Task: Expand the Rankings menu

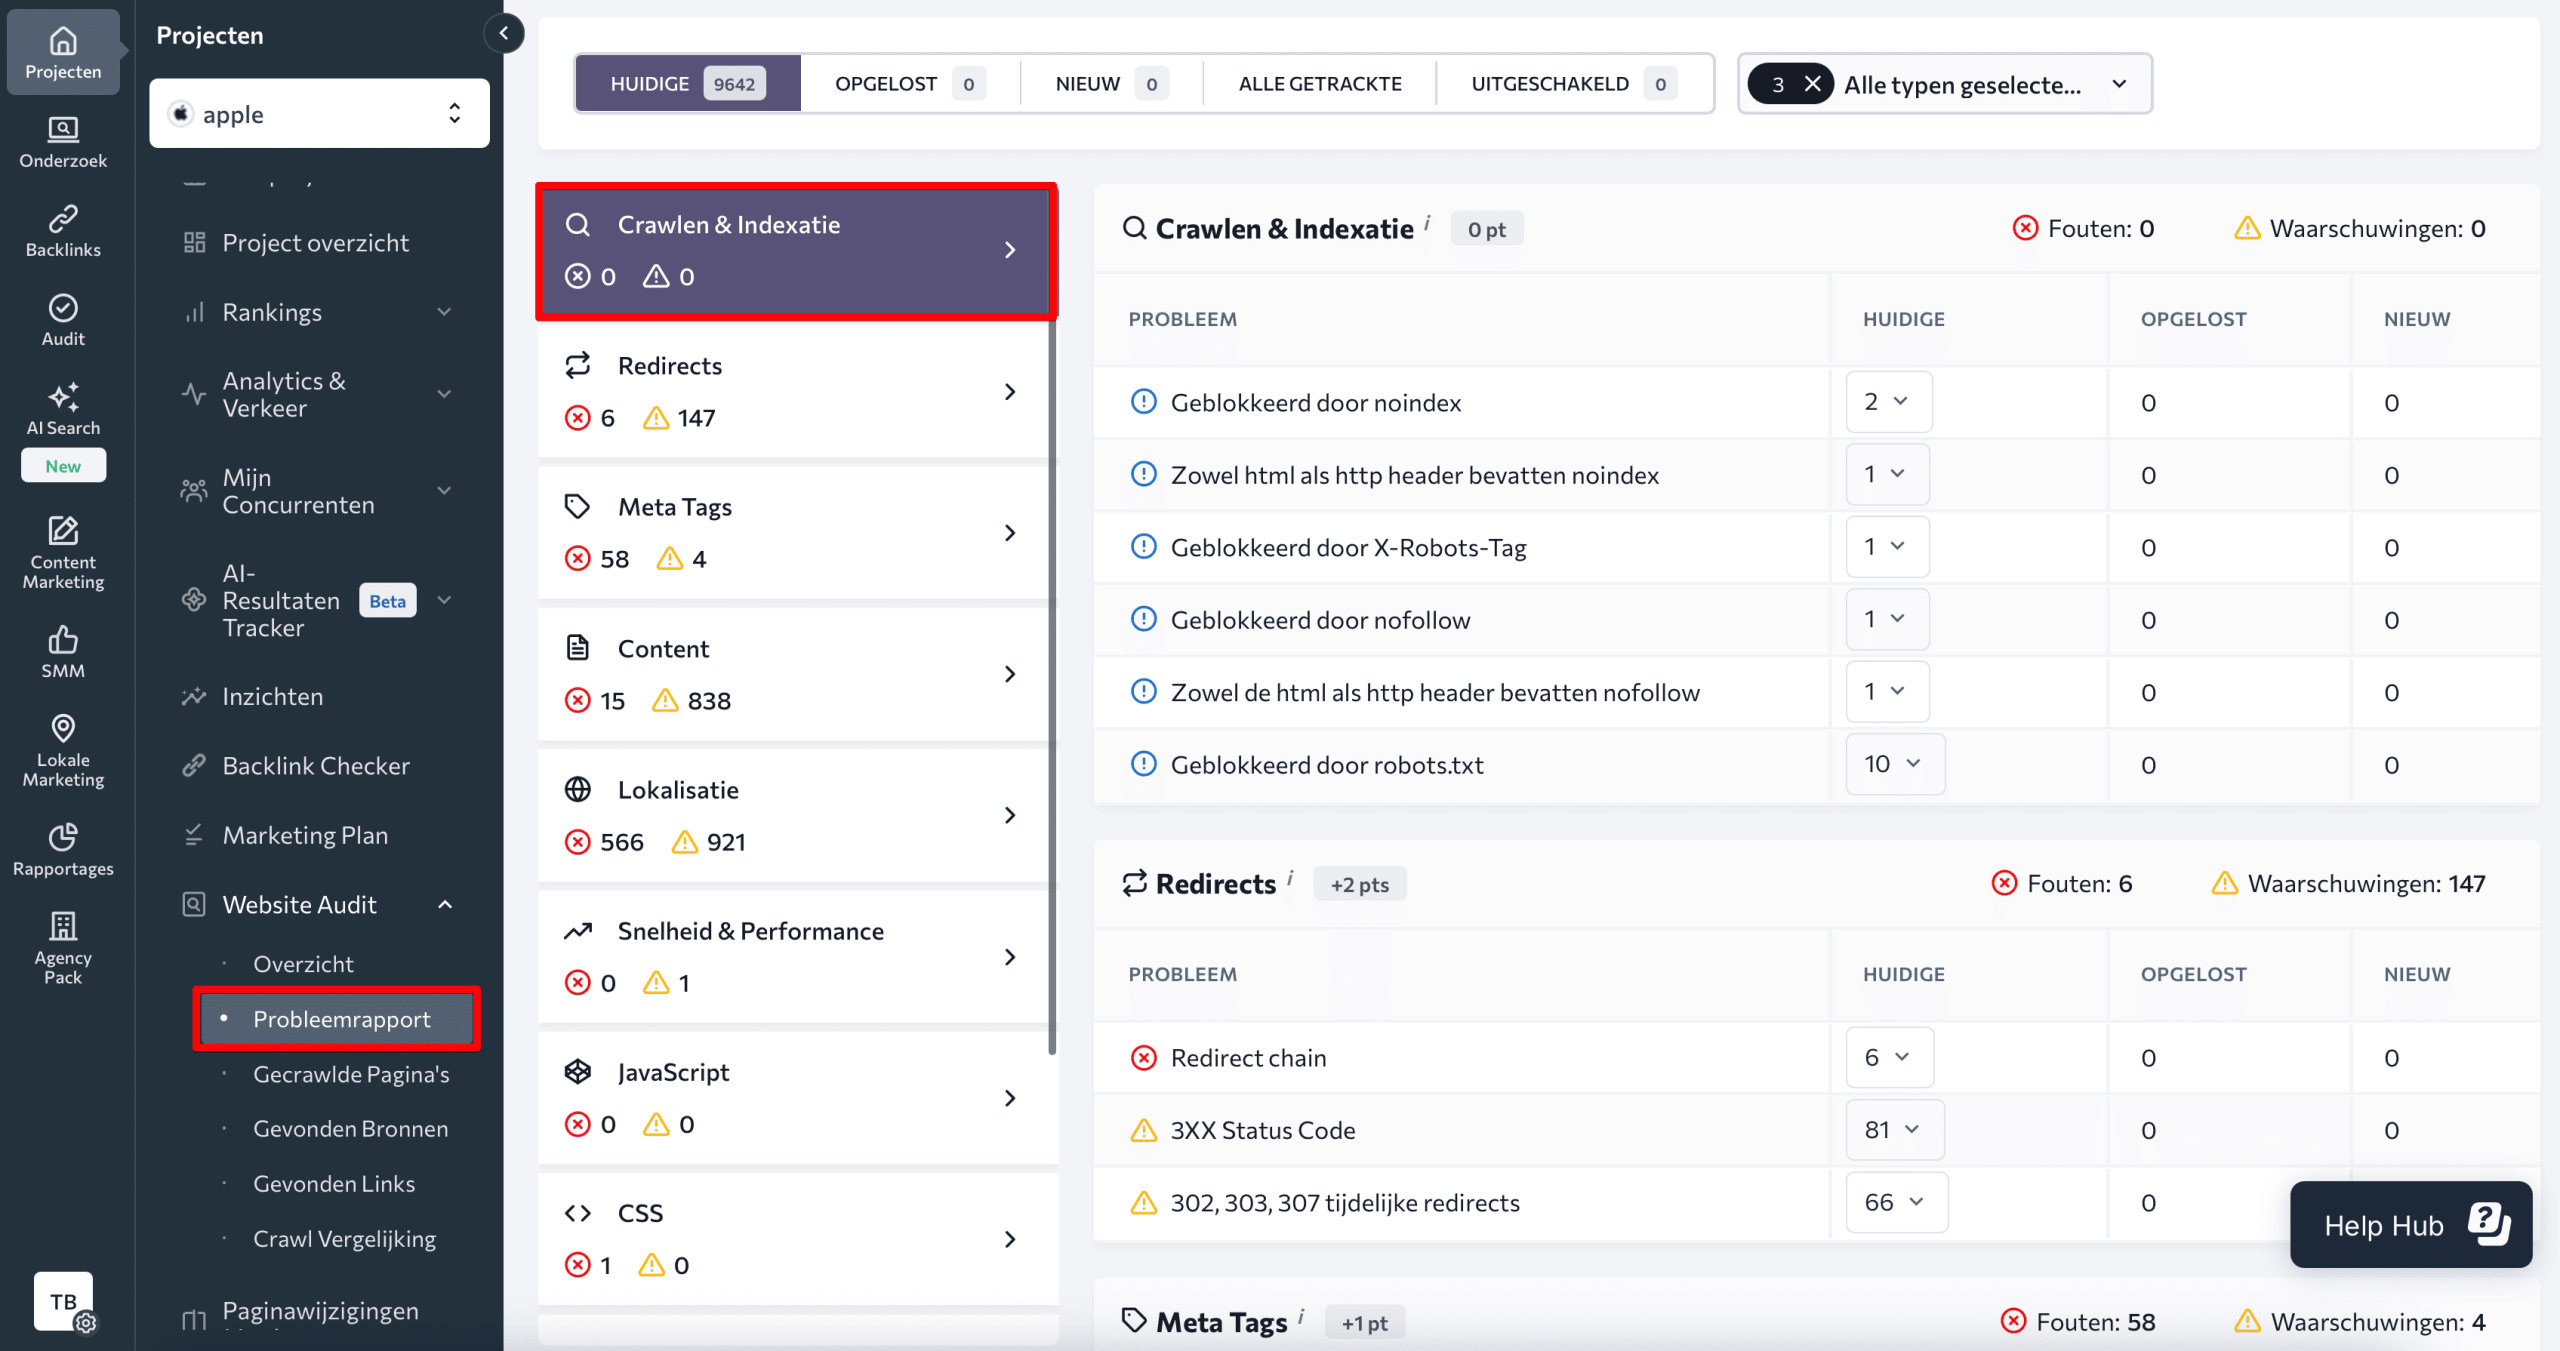Action: (x=445, y=312)
